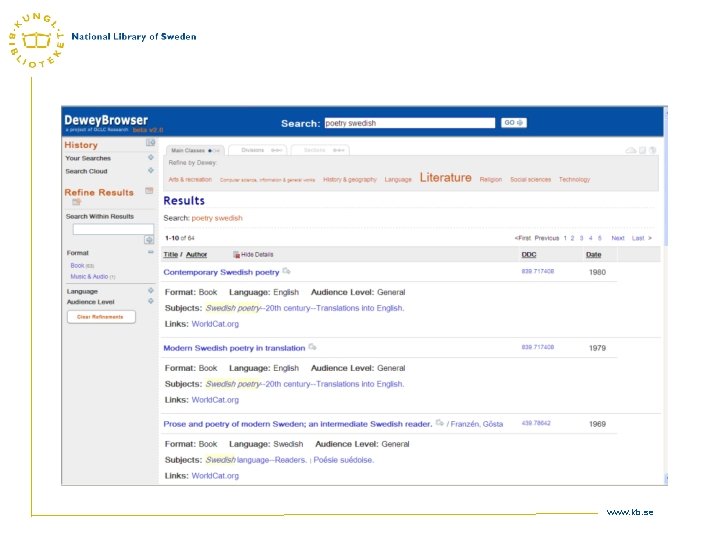
Task: Switch to Main Classes tab
Action: coord(195,151)
